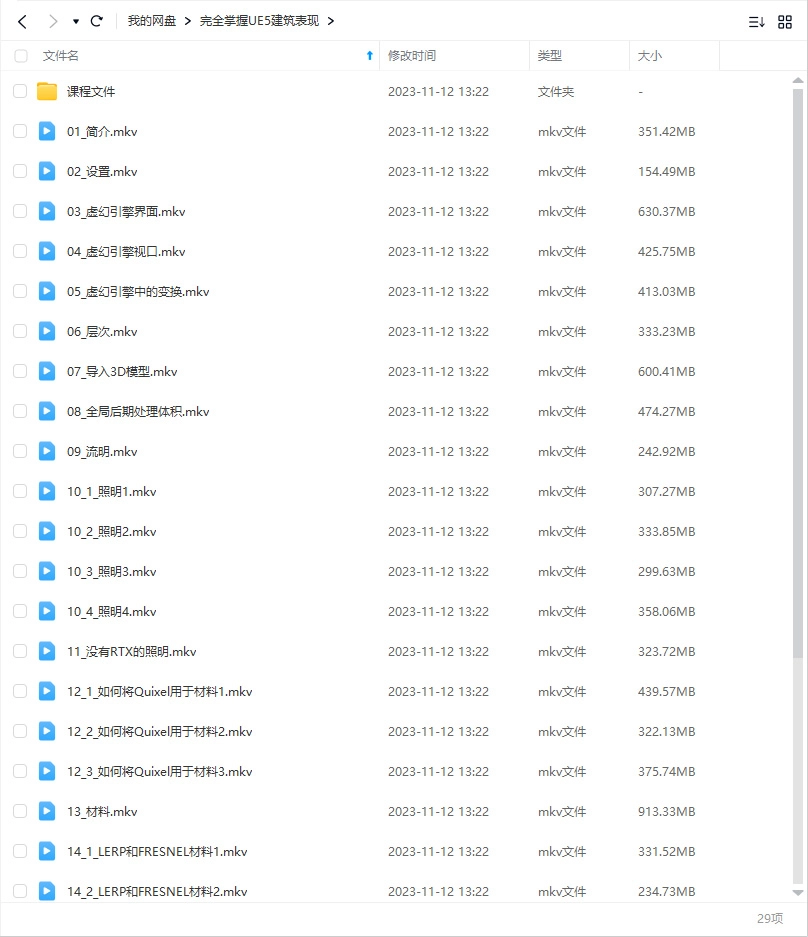Click the video icon for 13_材料.mkv
The image size is (808, 937).
click(x=47, y=811)
